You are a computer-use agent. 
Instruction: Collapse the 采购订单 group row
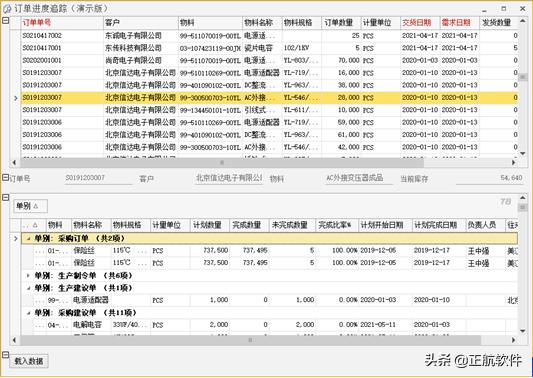(x=29, y=239)
